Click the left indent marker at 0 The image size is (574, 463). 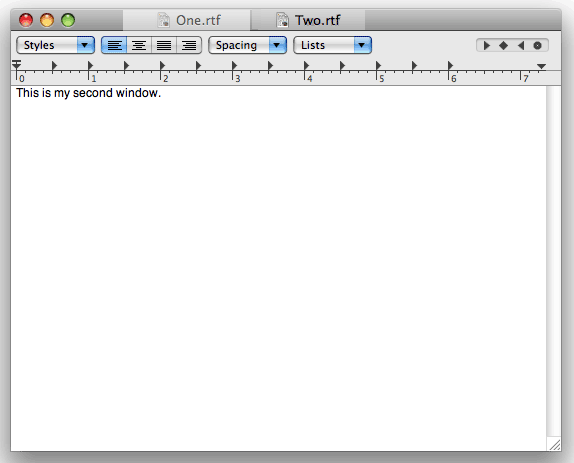point(16,65)
